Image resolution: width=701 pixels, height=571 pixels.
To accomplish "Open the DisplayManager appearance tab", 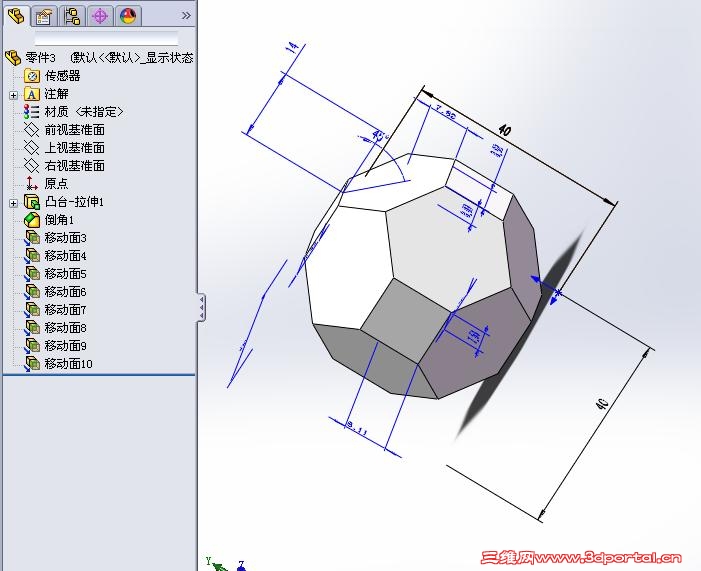I will tap(128, 17).
